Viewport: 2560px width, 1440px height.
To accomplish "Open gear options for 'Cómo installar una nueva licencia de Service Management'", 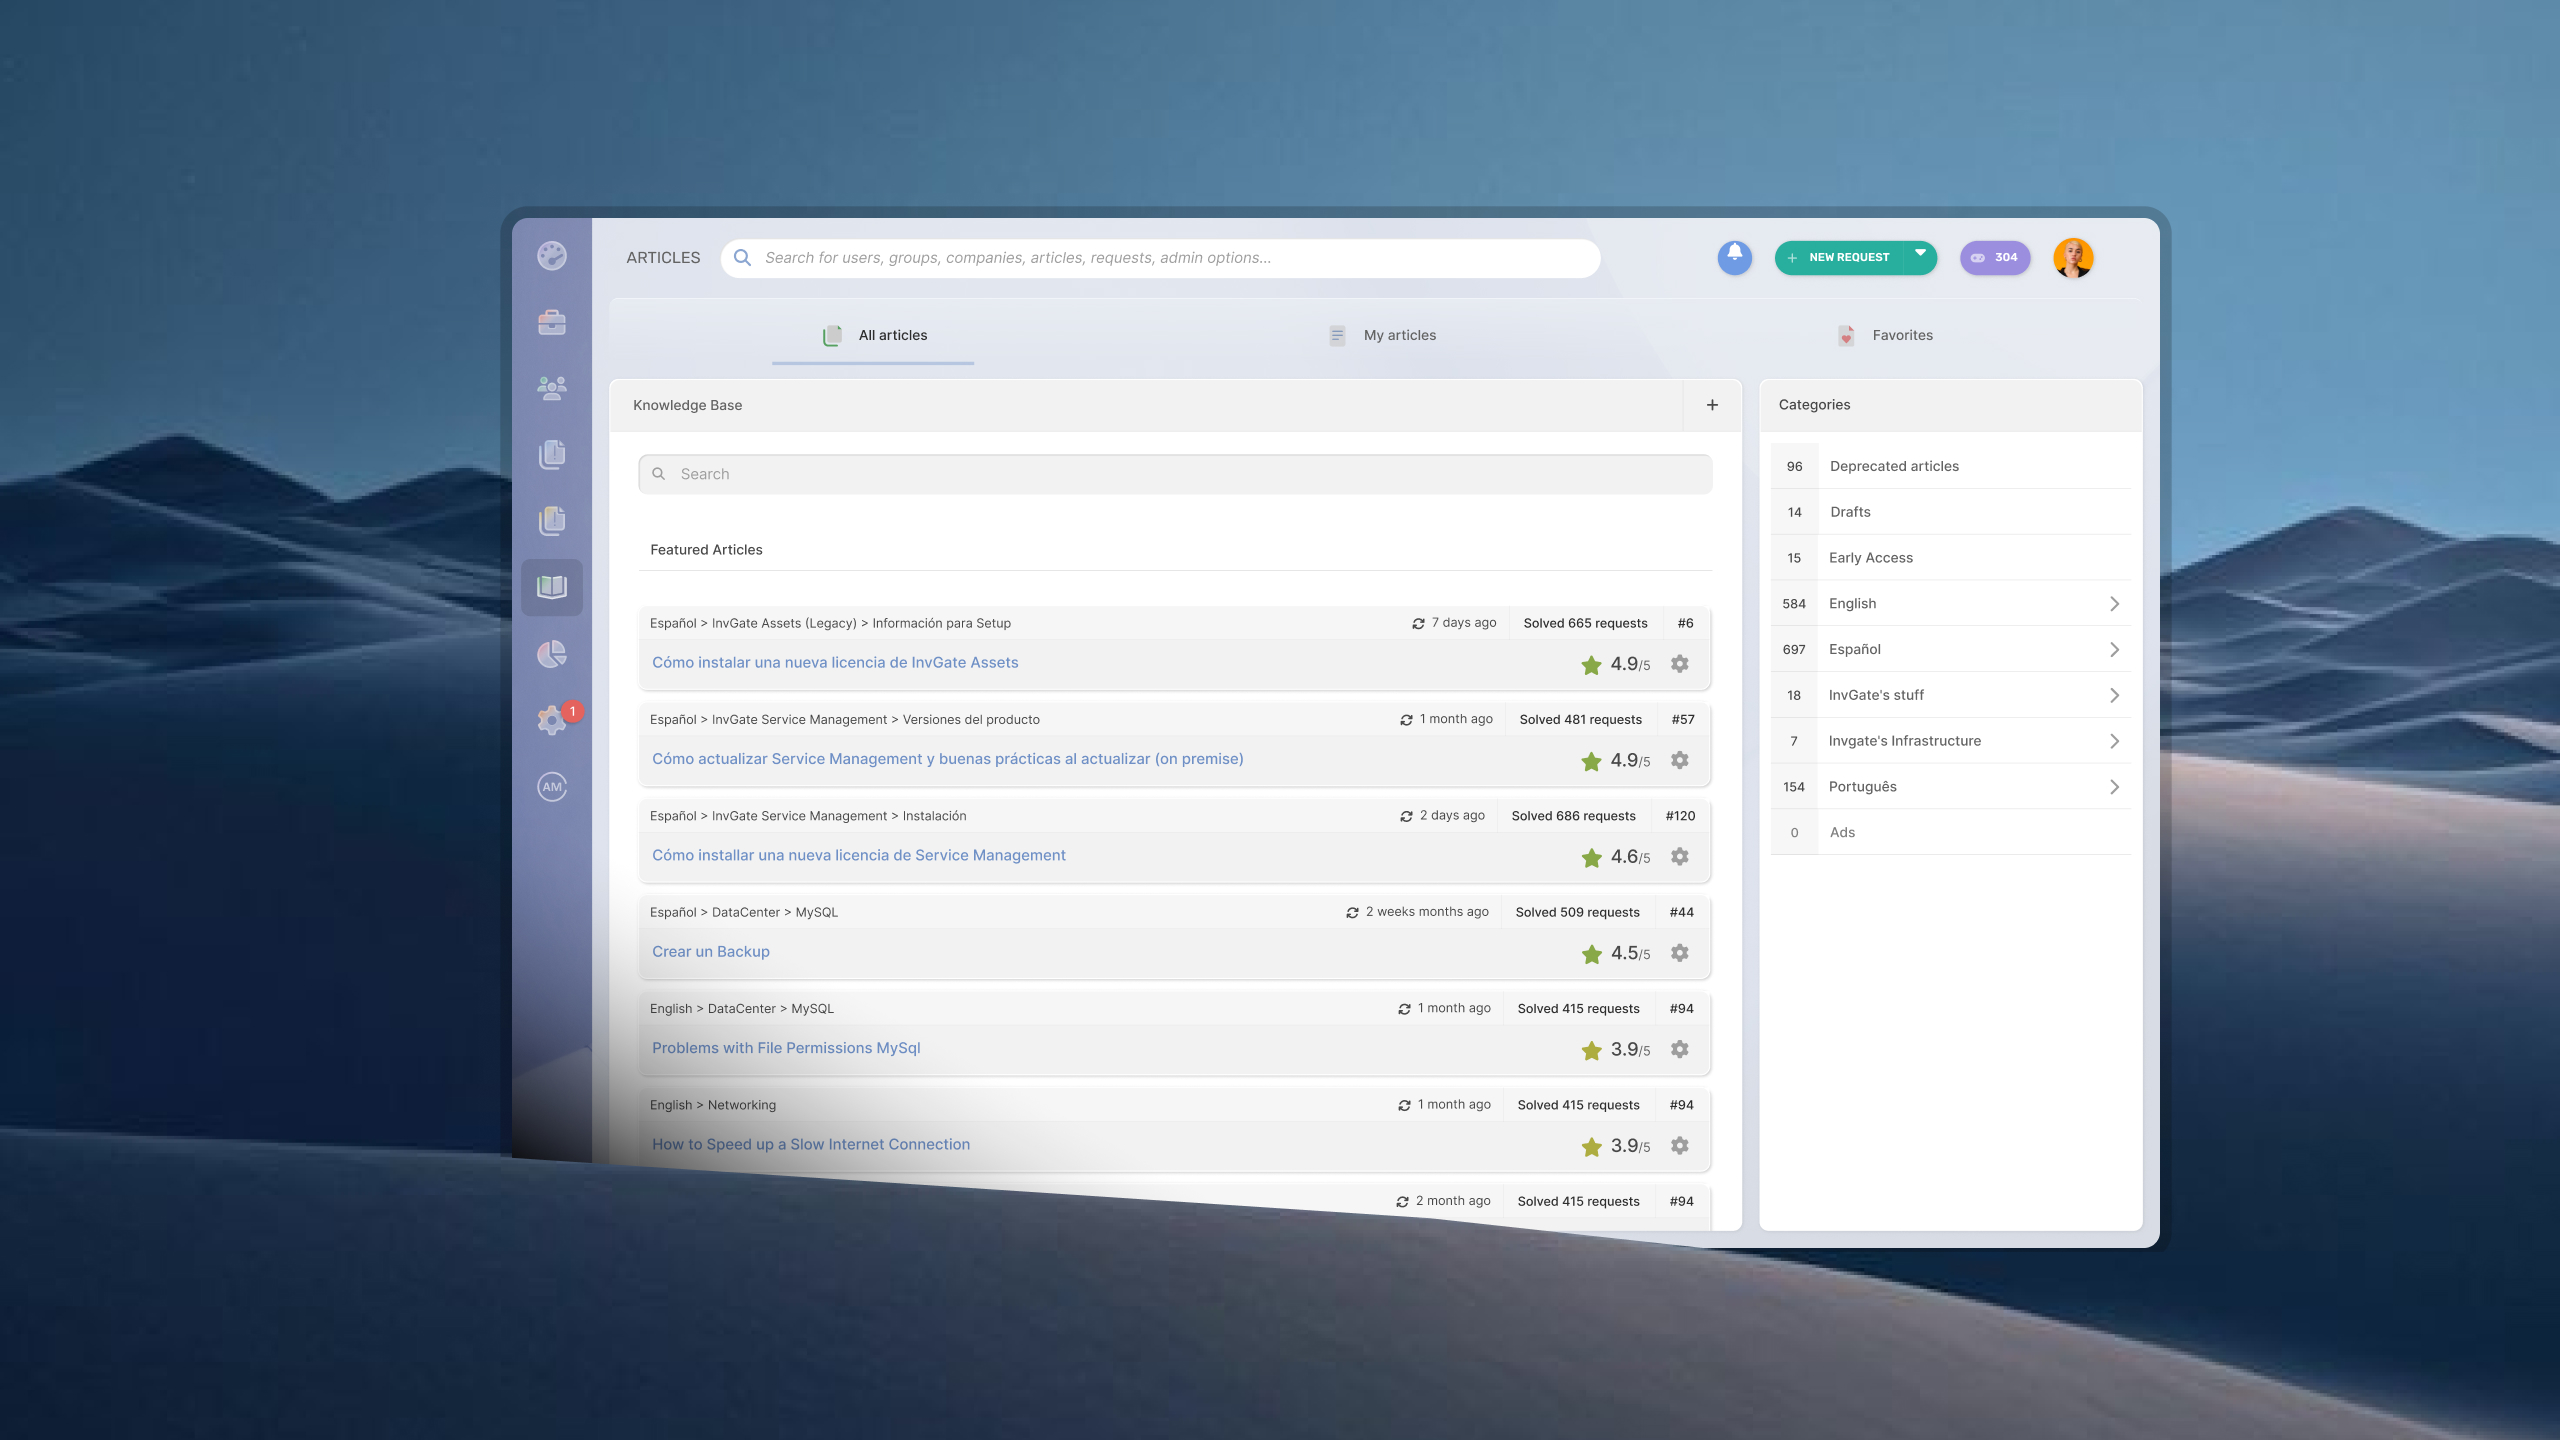I will (1680, 857).
